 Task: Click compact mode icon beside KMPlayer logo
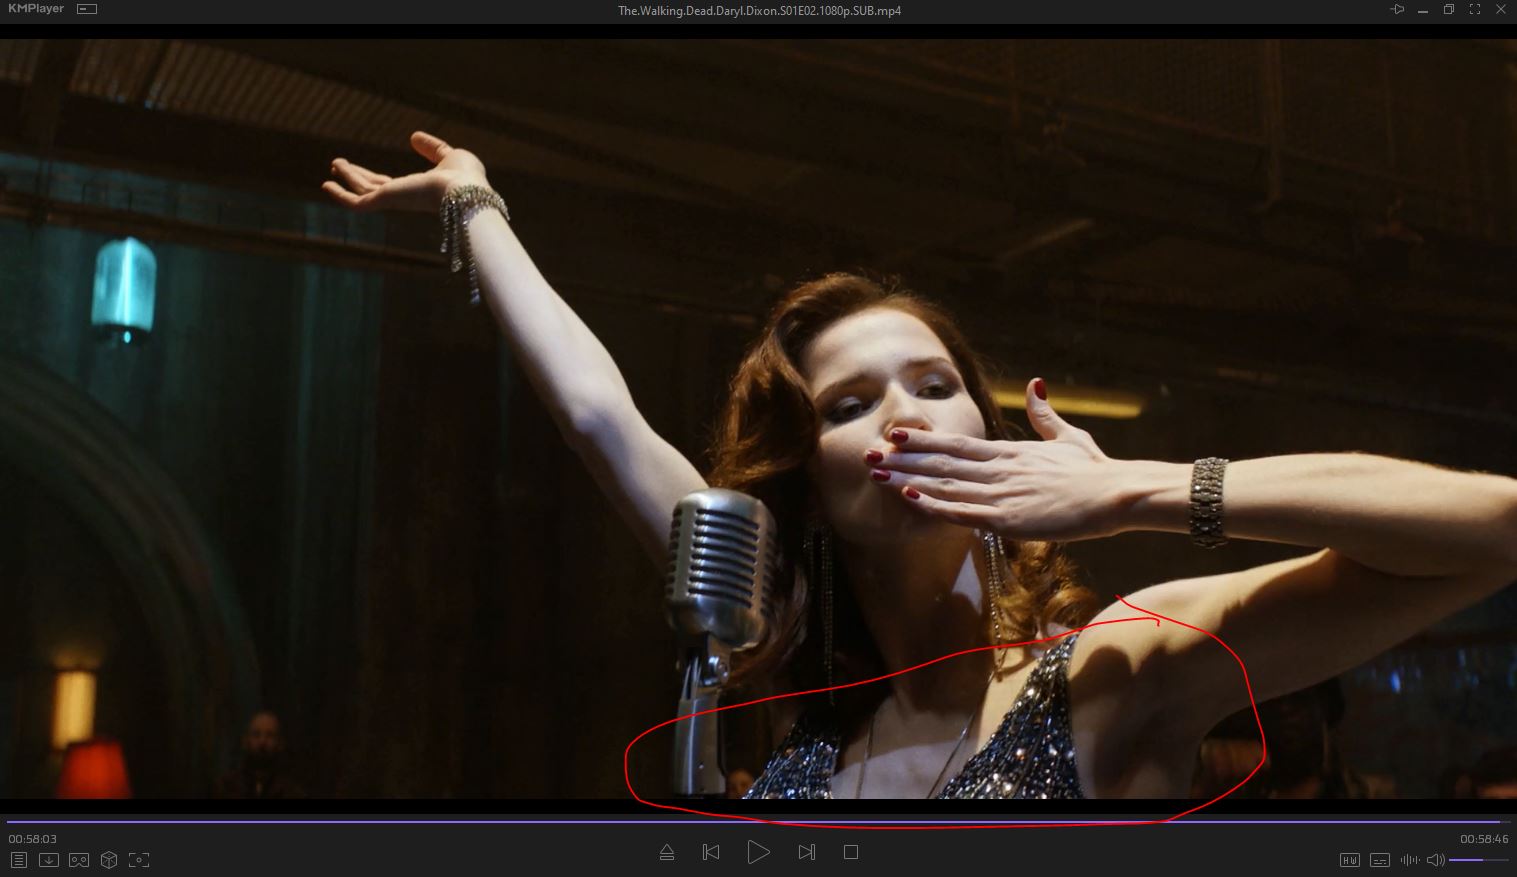pos(87,10)
